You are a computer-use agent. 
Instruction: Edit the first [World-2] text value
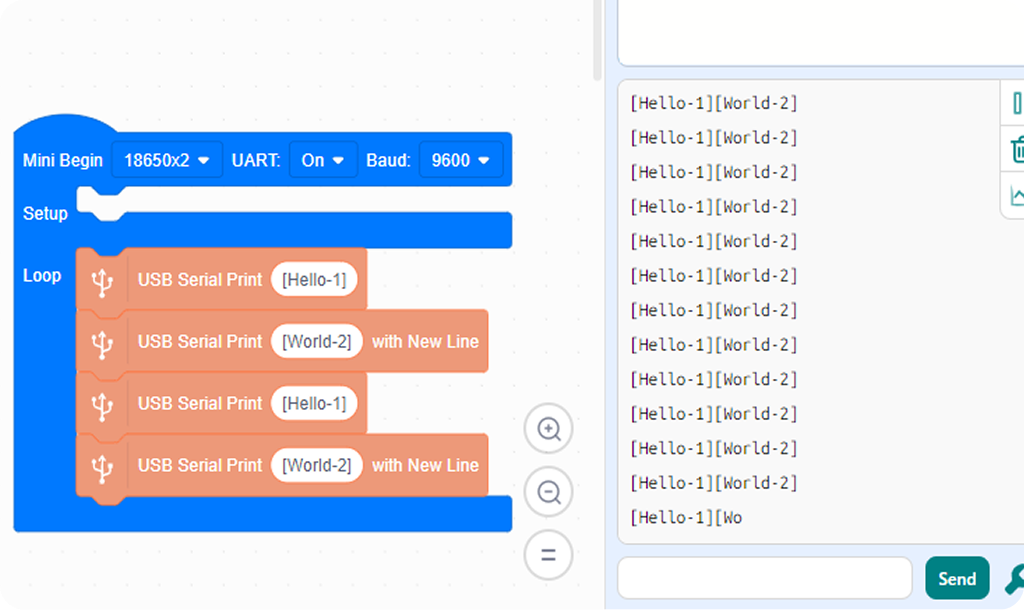317,342
